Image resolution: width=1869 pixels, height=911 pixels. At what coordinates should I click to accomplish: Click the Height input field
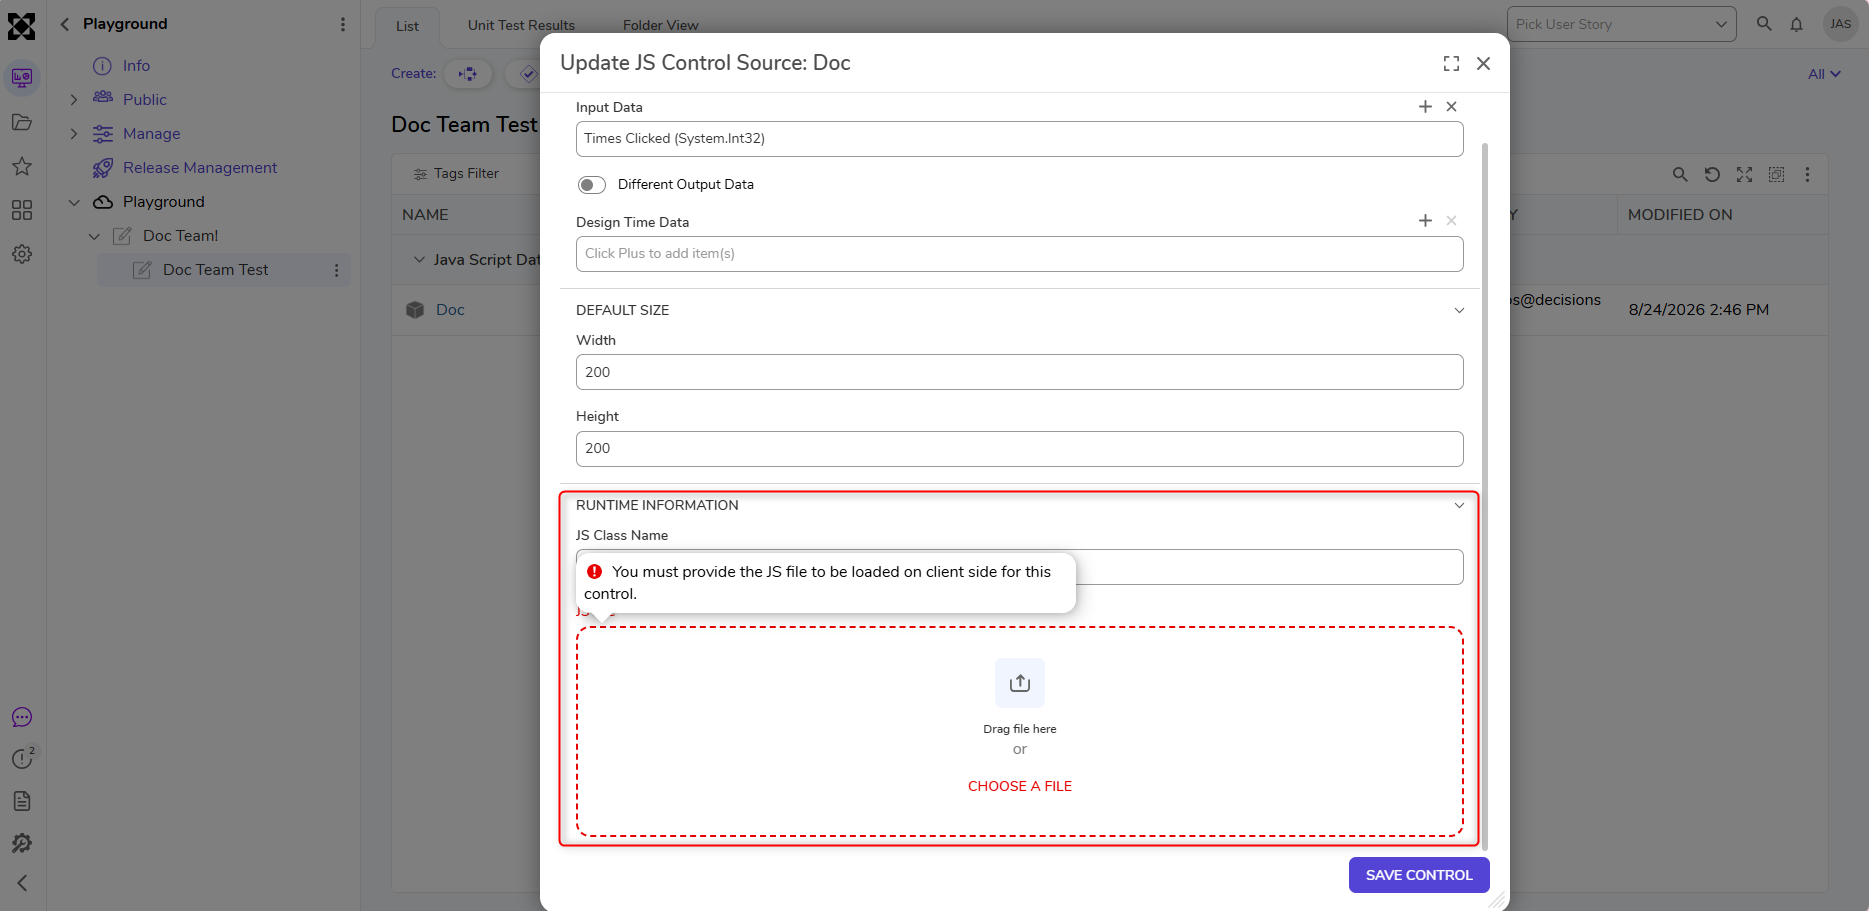(x=1020, y=449)
